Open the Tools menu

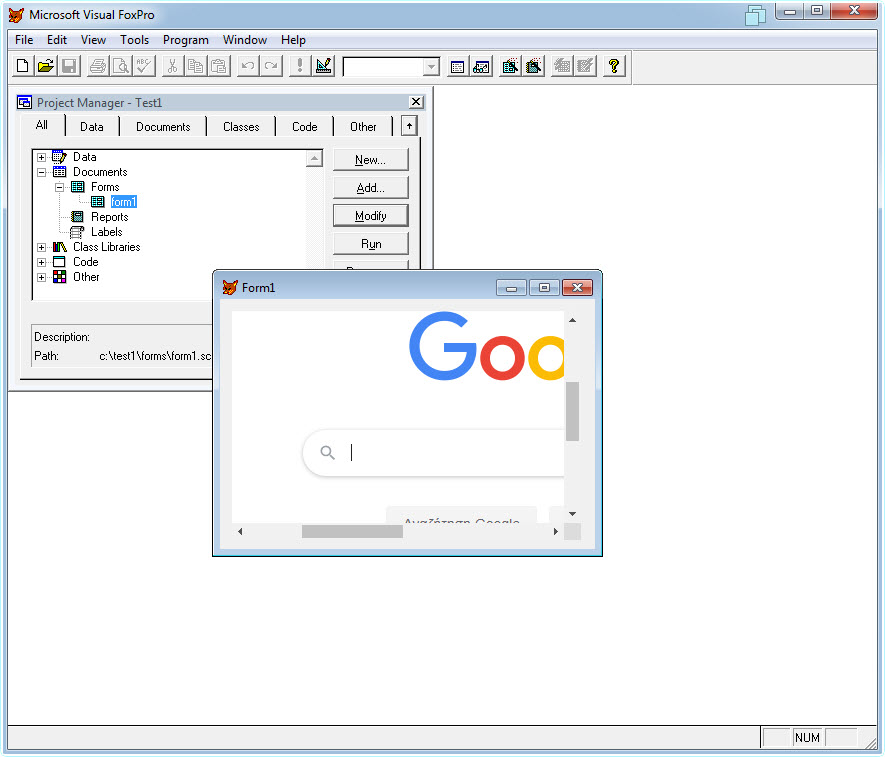click(x=134, y=40)
